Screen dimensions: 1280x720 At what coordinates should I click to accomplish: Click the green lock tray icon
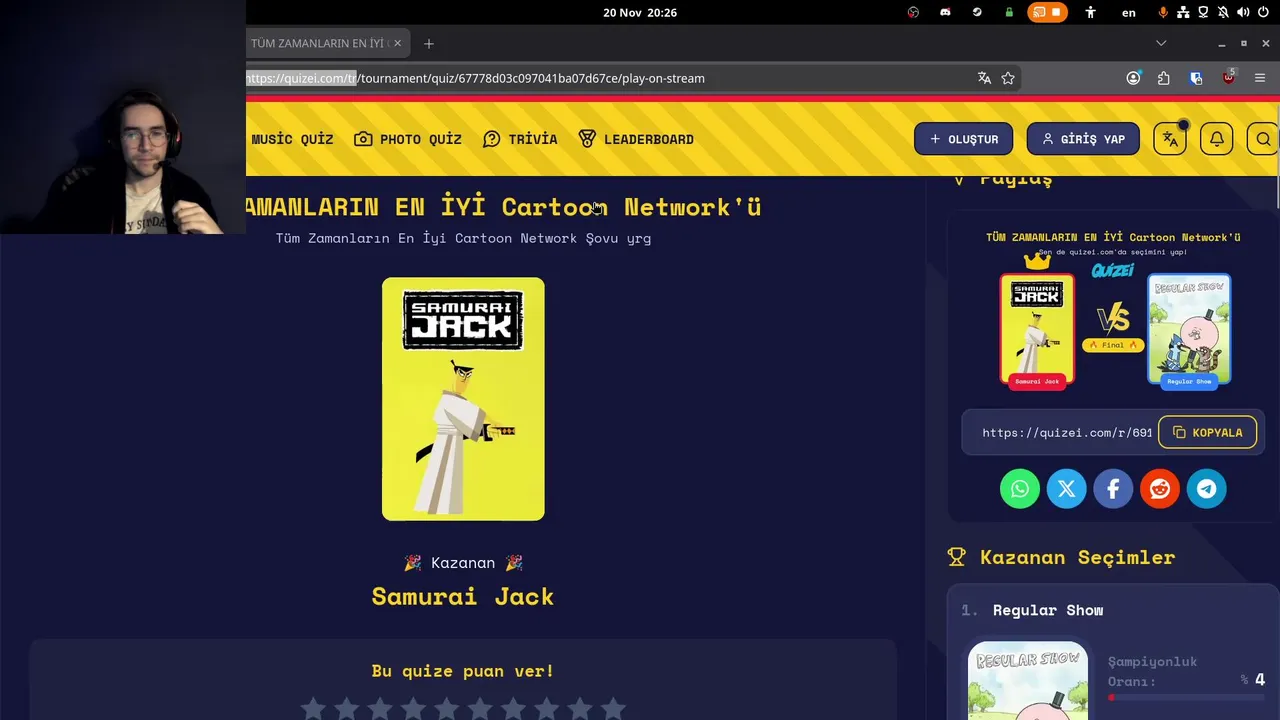tap(1009, 12)
